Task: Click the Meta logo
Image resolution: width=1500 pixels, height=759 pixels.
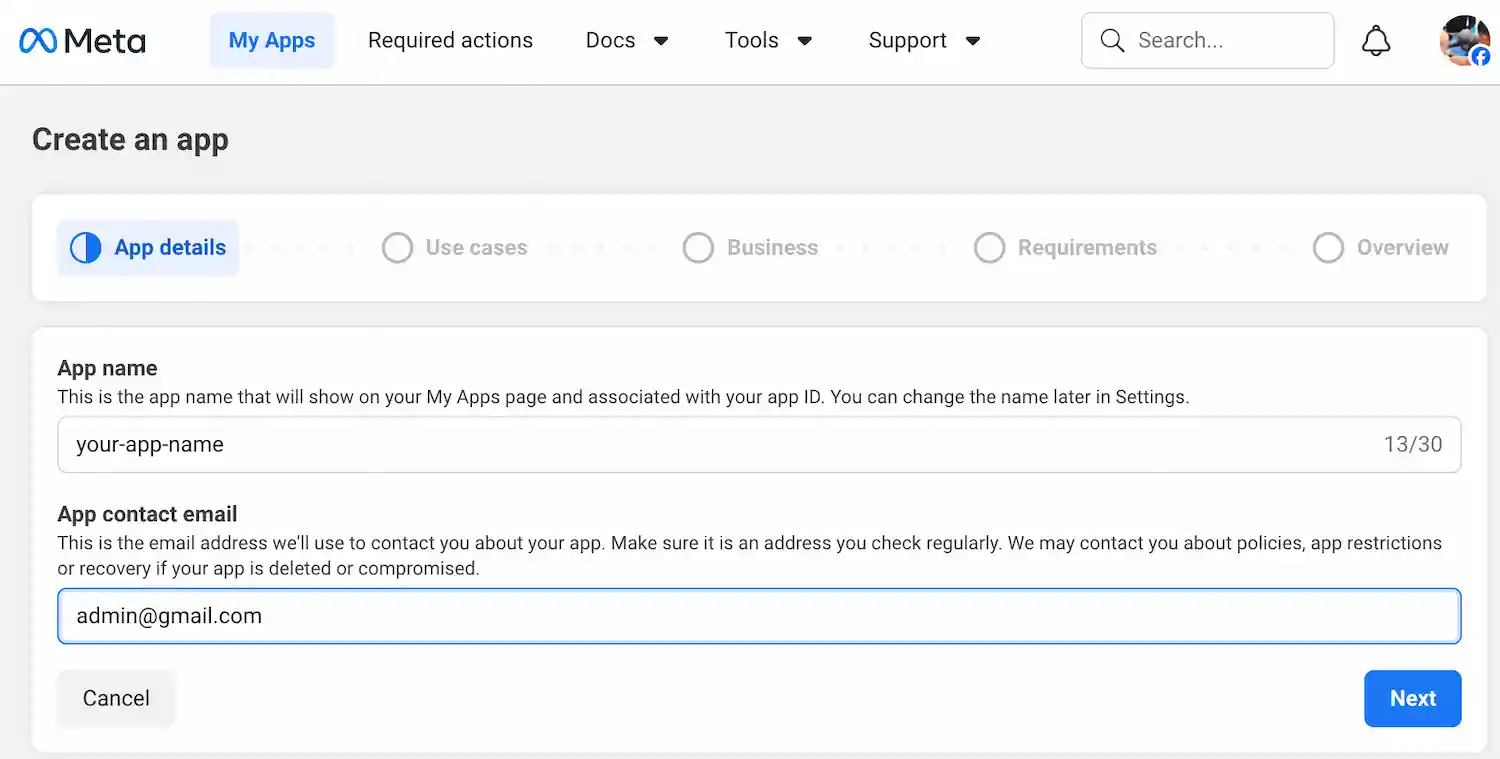Action: (x=81, y=40)
